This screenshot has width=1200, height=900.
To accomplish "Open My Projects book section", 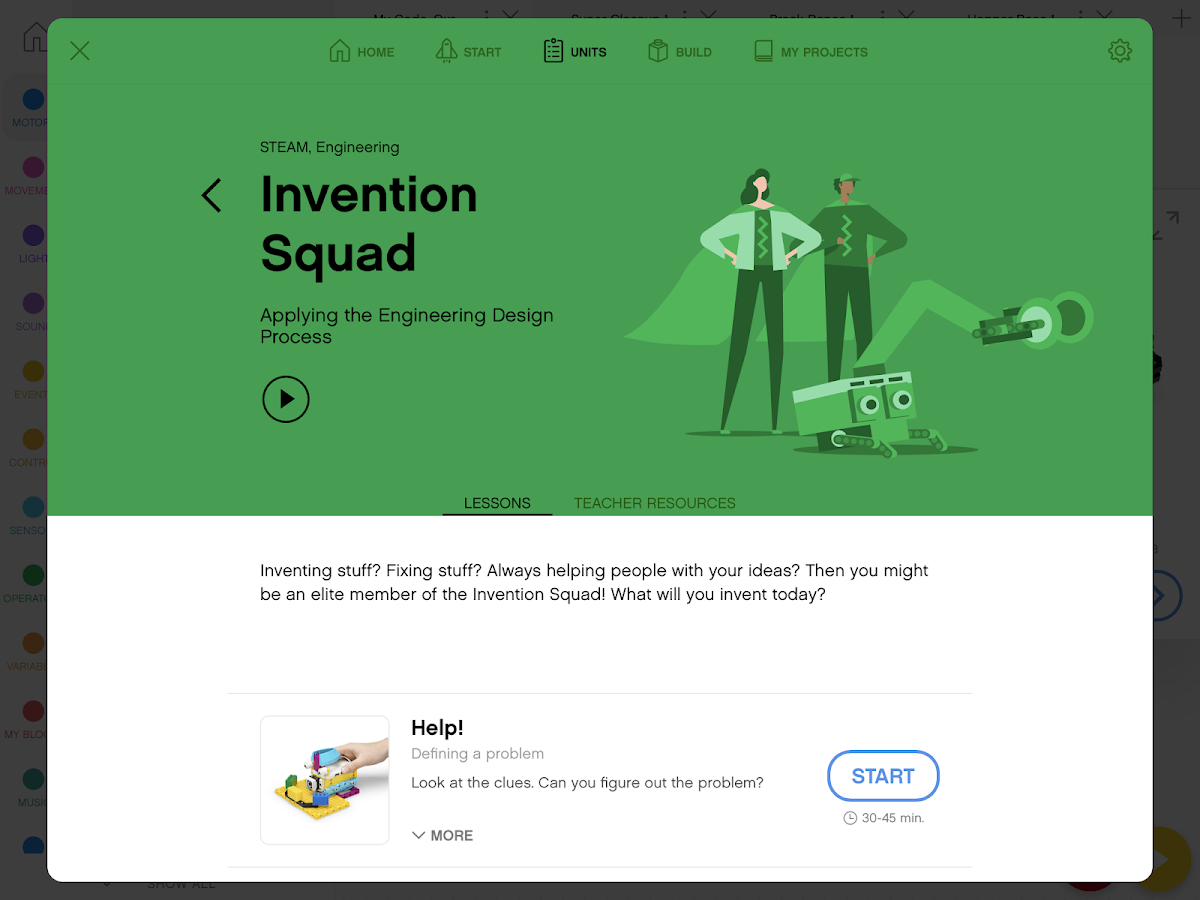I will [811, 51].
